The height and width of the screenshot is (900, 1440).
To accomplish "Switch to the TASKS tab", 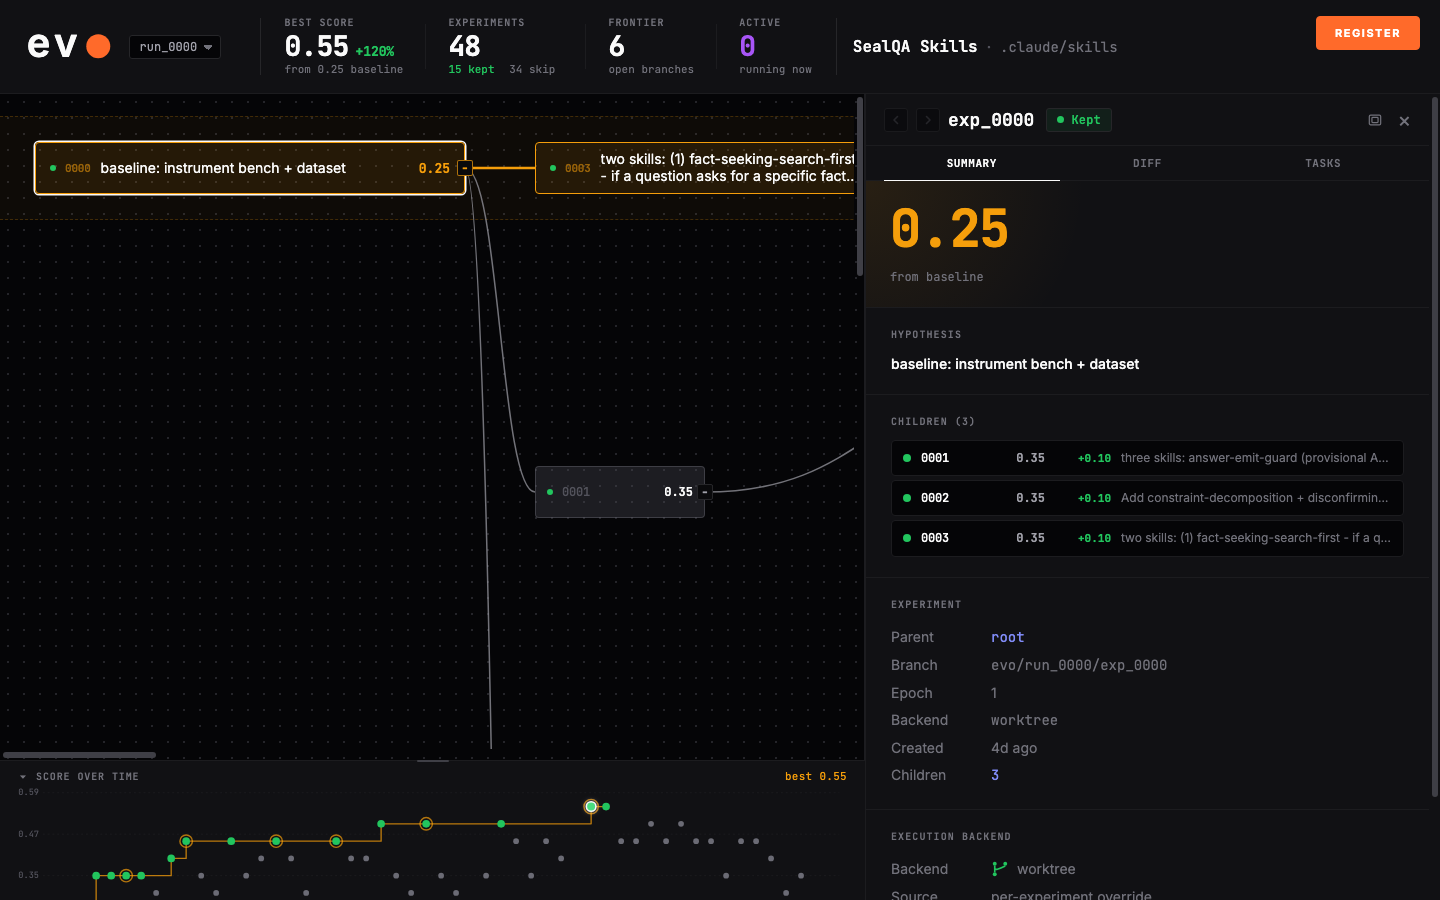I will 1322,163.
